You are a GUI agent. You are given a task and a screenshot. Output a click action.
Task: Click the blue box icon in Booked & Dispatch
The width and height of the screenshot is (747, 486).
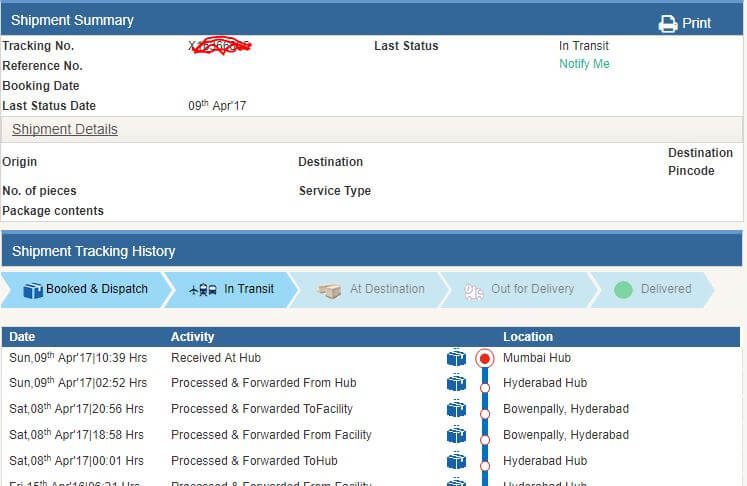33,290
